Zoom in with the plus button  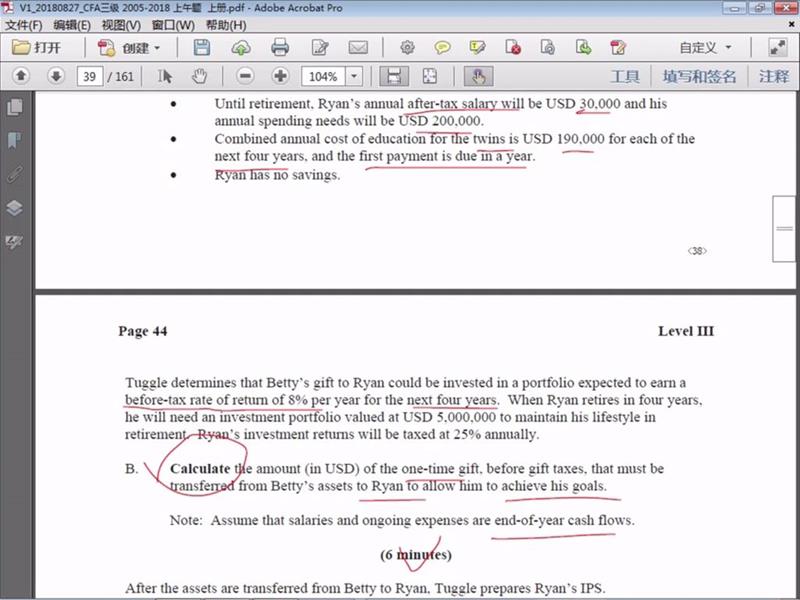pos(280,76)
